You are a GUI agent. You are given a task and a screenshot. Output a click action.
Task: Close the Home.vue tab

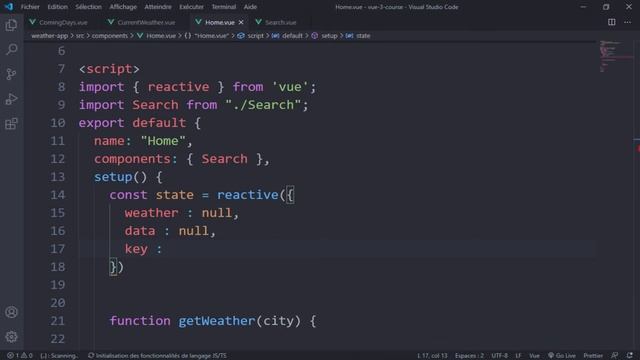coord(241,22)
